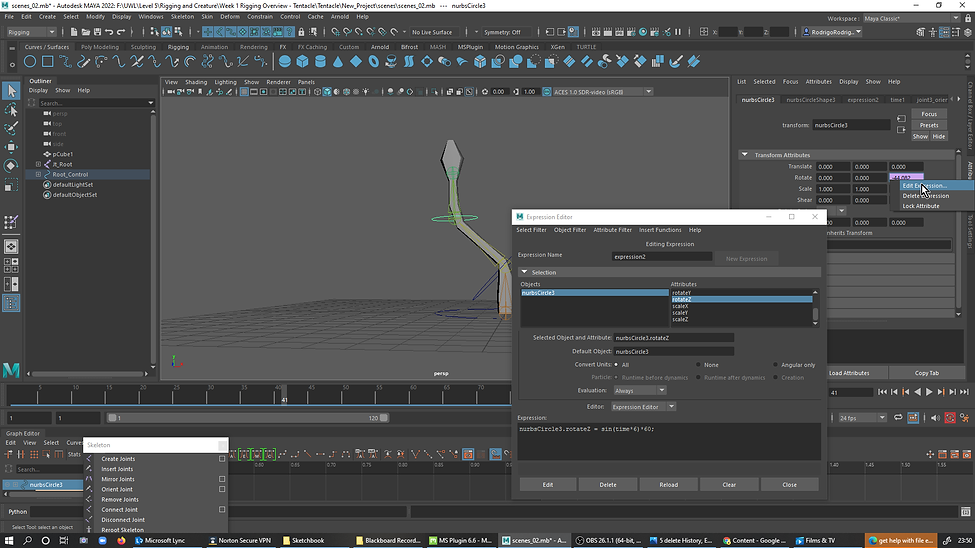Open the Evaluation Always dropdown

coord(640,391)
